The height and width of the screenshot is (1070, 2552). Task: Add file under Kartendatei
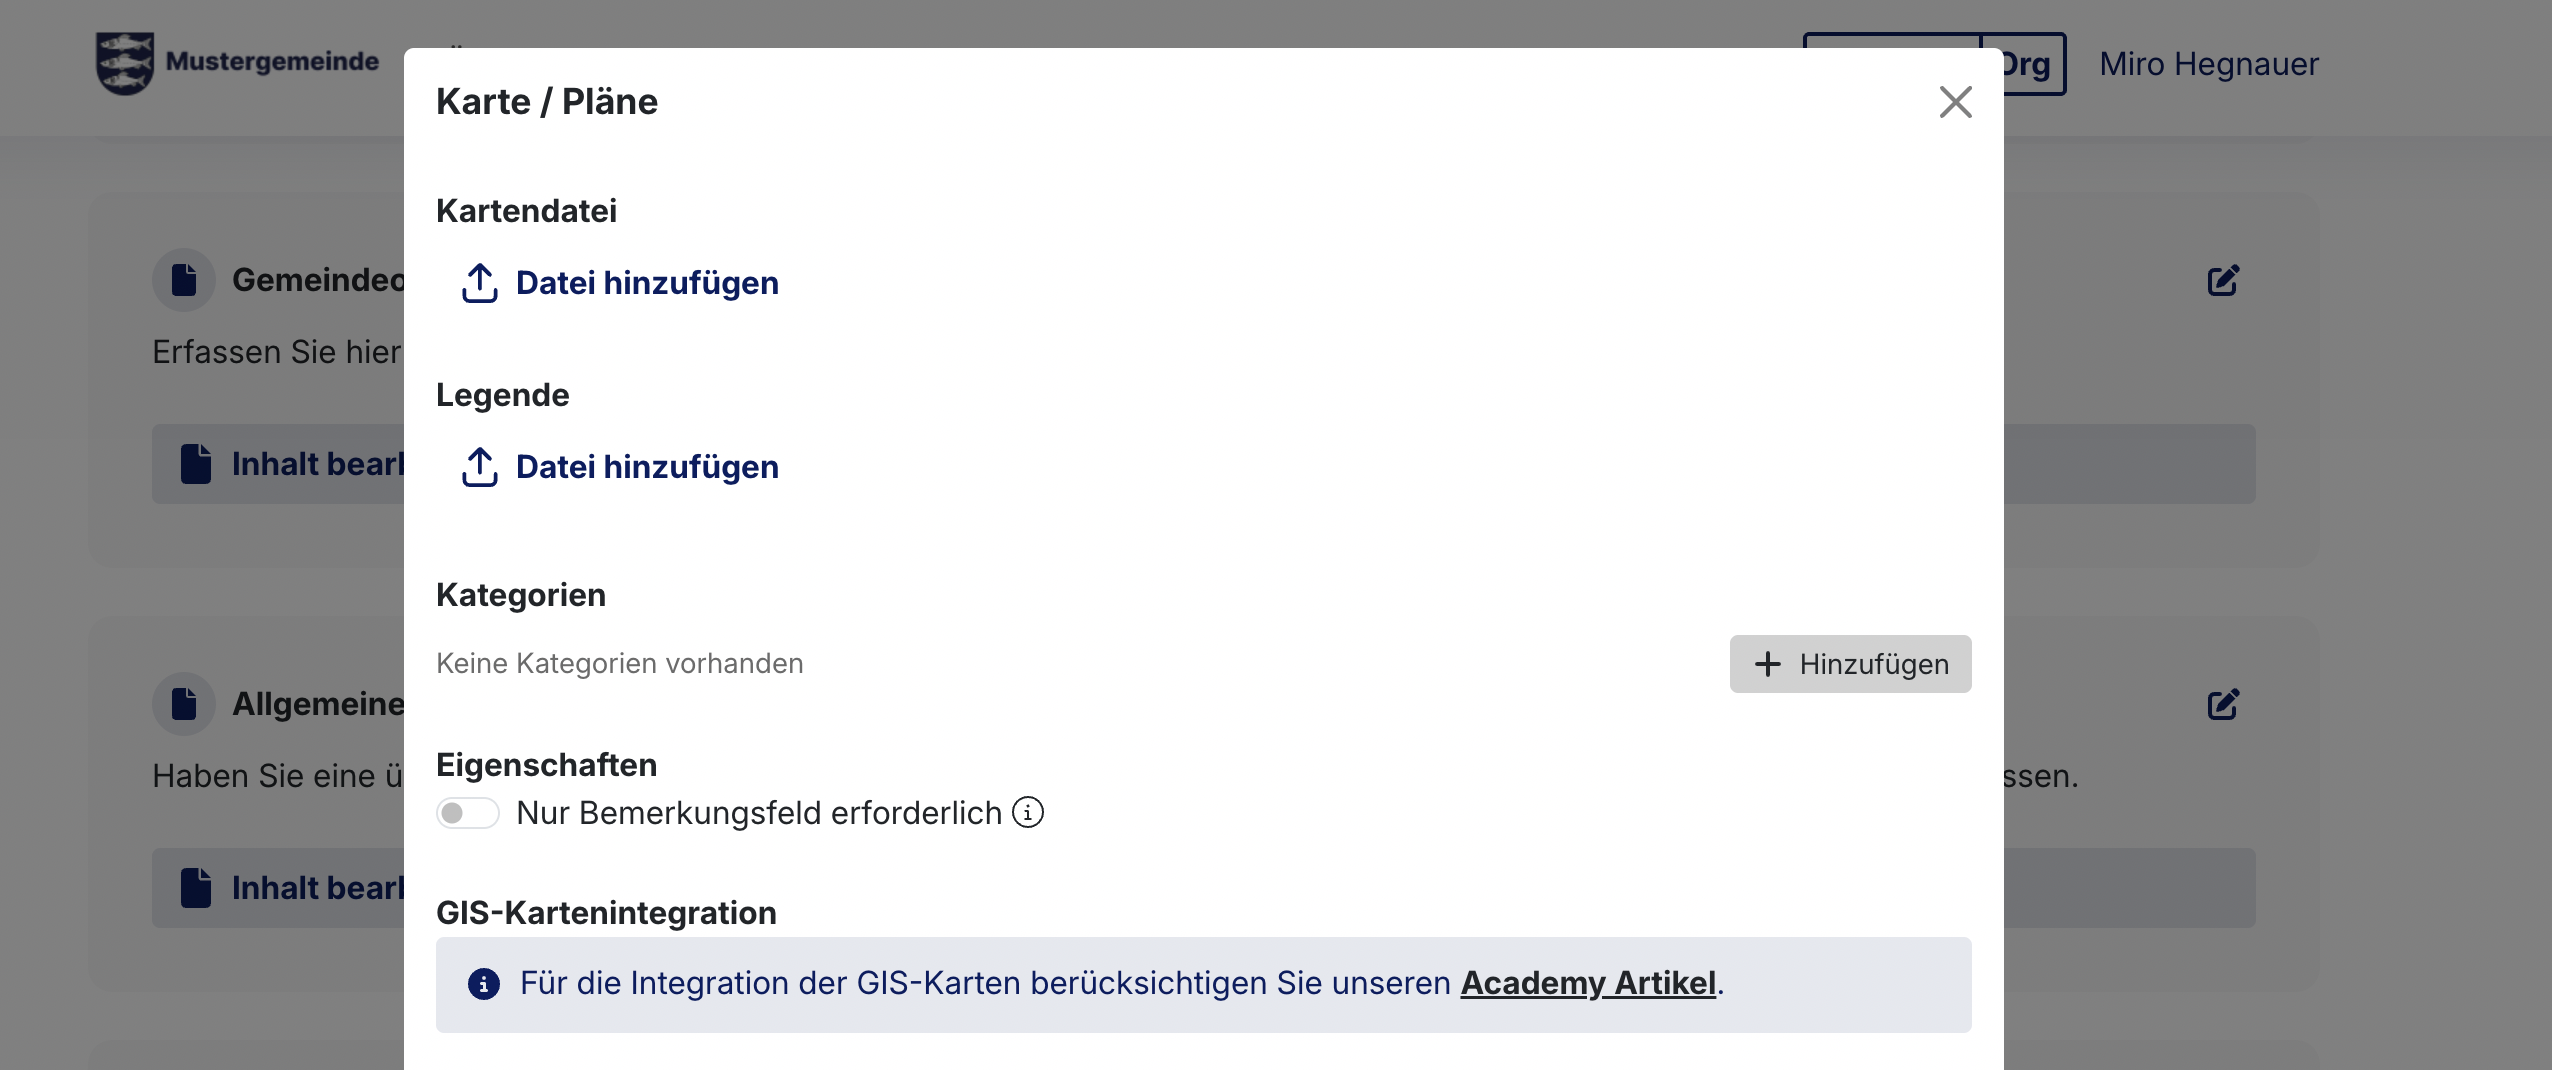620,283
